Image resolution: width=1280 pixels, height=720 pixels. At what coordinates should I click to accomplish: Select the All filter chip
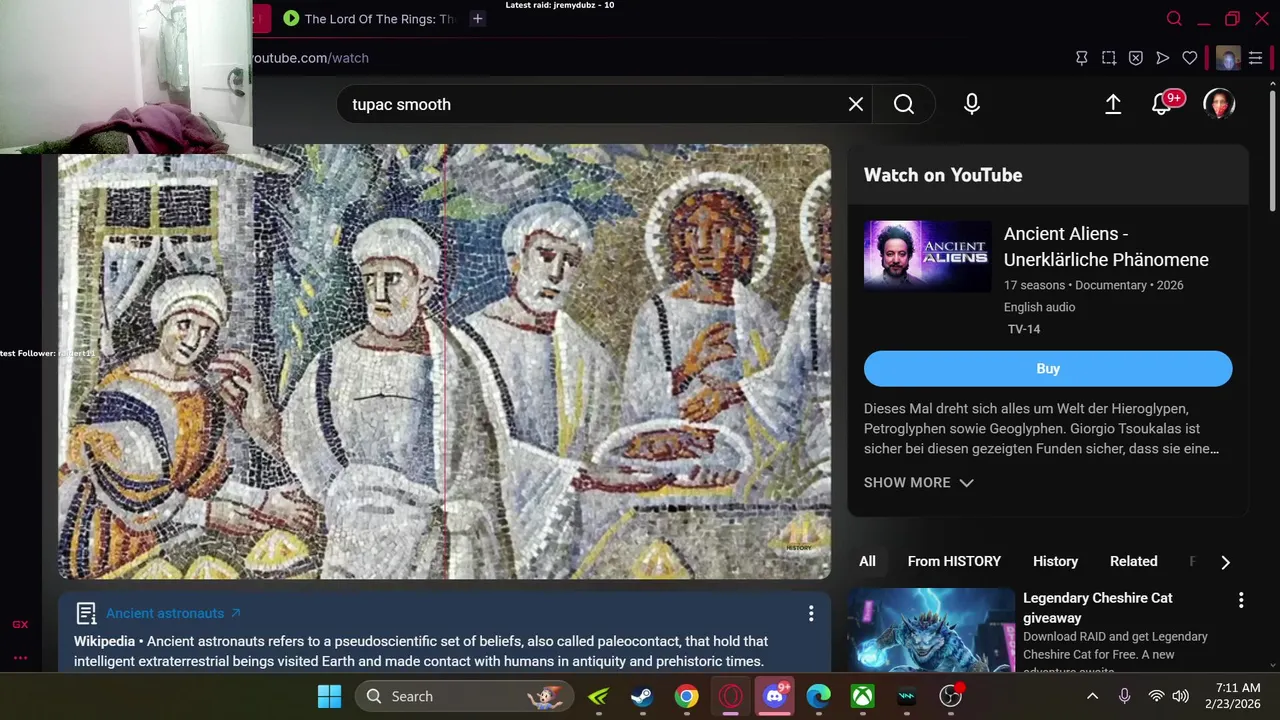coord(867,561)
